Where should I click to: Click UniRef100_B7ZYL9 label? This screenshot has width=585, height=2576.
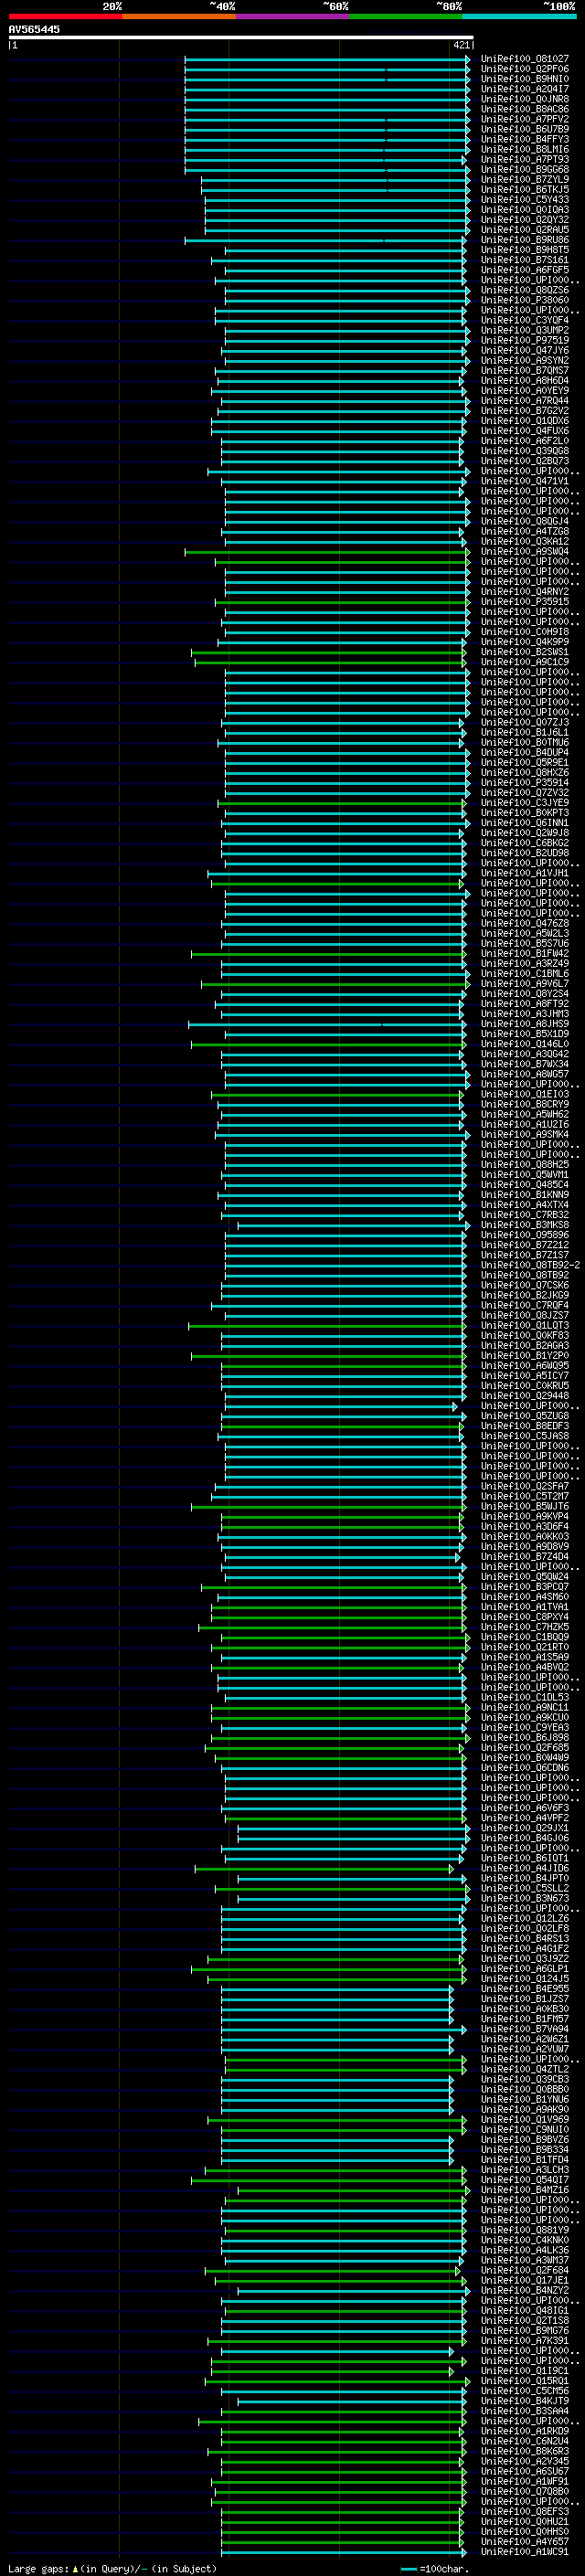tap(525, 180)
